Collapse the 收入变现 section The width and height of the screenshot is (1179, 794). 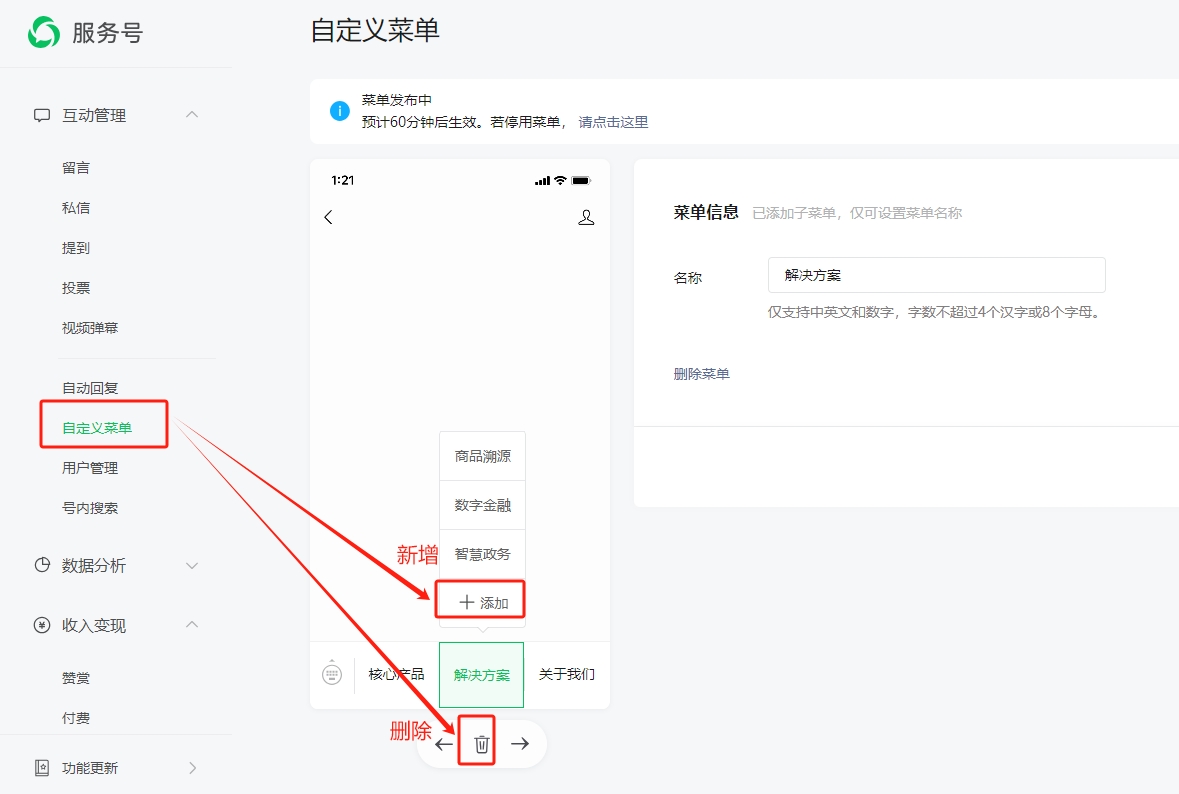pyautogui.click(x=192, y=625)
